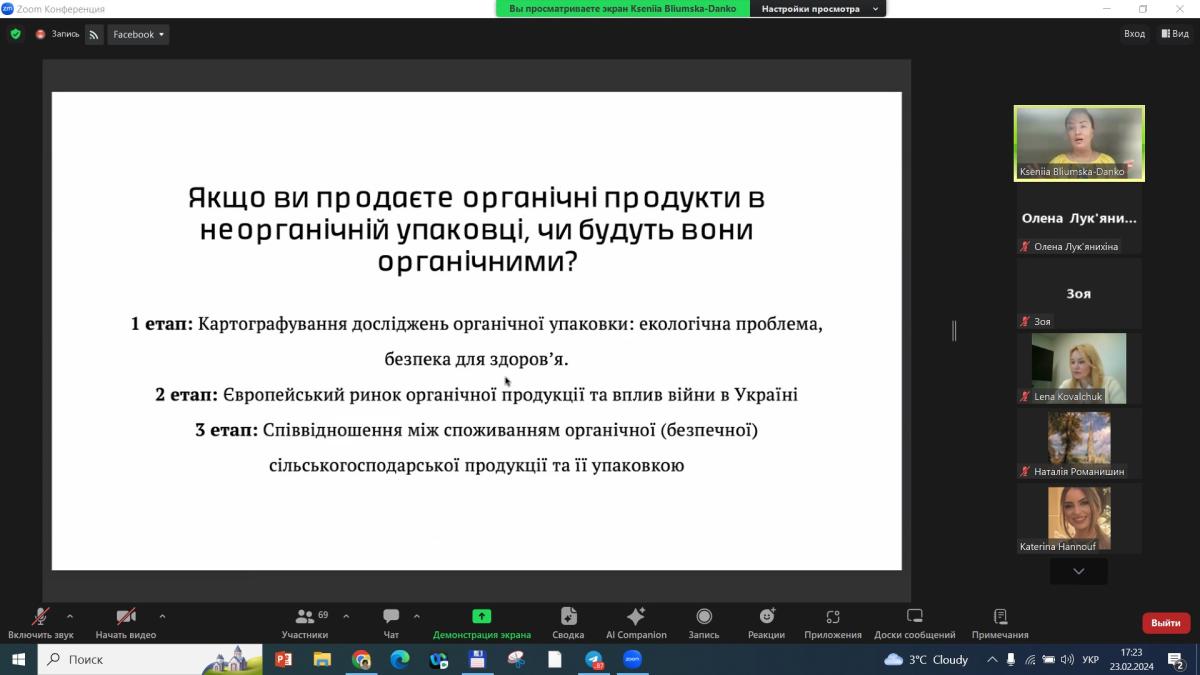Expand the Настройки просмотра dropdown
The width and height of the screenshot is (1200, 675).
[x=818, y=9]
